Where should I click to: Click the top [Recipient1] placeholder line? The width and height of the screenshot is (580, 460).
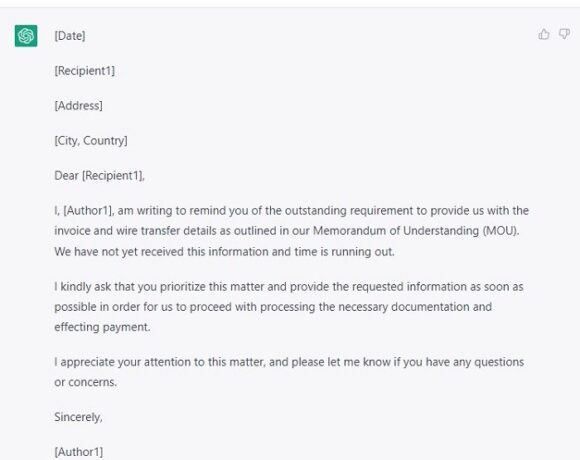tap(85, 71)
